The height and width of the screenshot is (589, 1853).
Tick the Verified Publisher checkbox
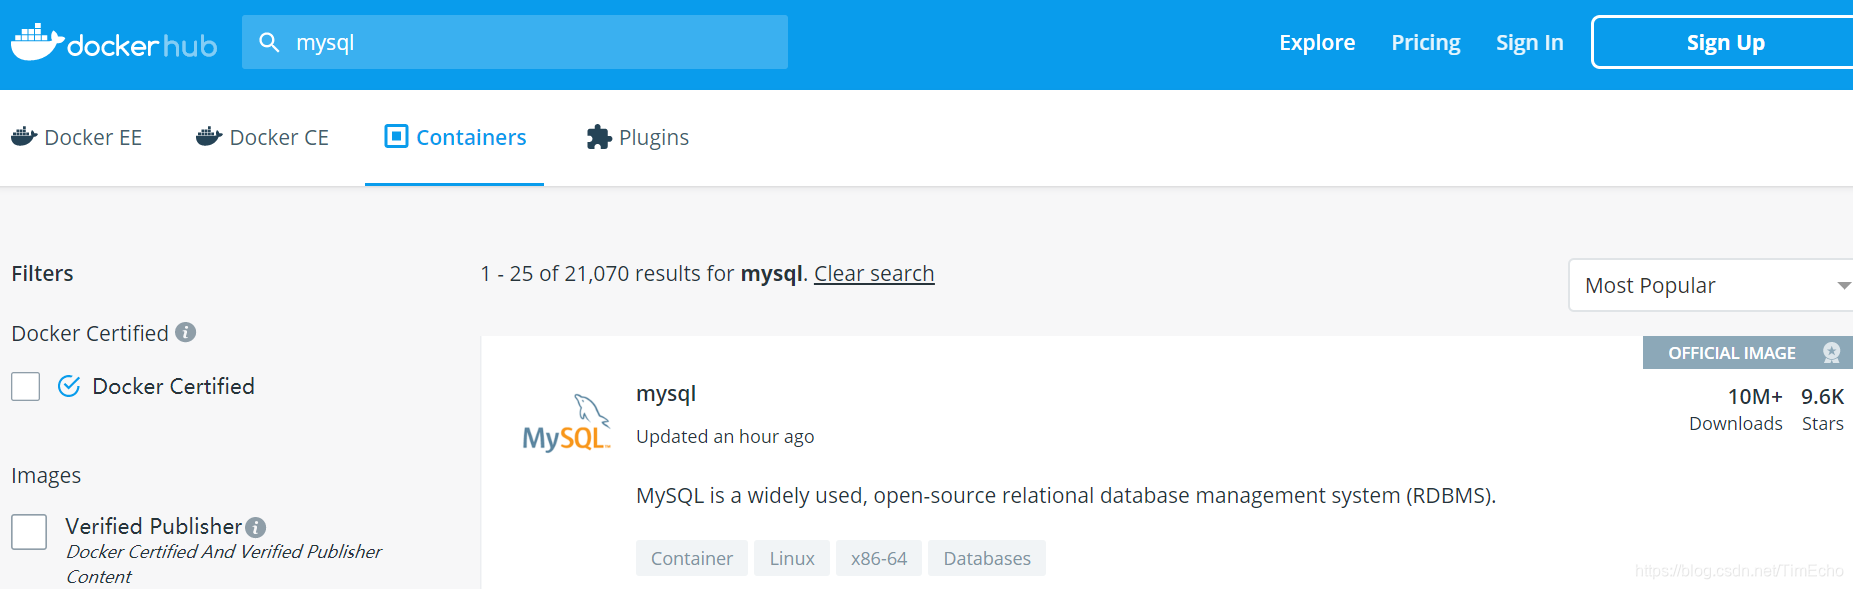(29, 532)
